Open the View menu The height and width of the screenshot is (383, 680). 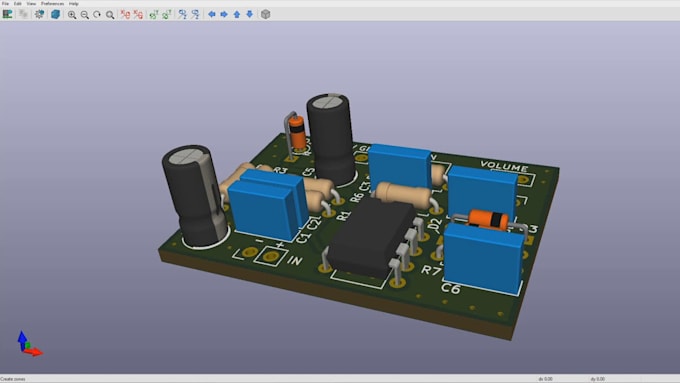tap(31, 3)
